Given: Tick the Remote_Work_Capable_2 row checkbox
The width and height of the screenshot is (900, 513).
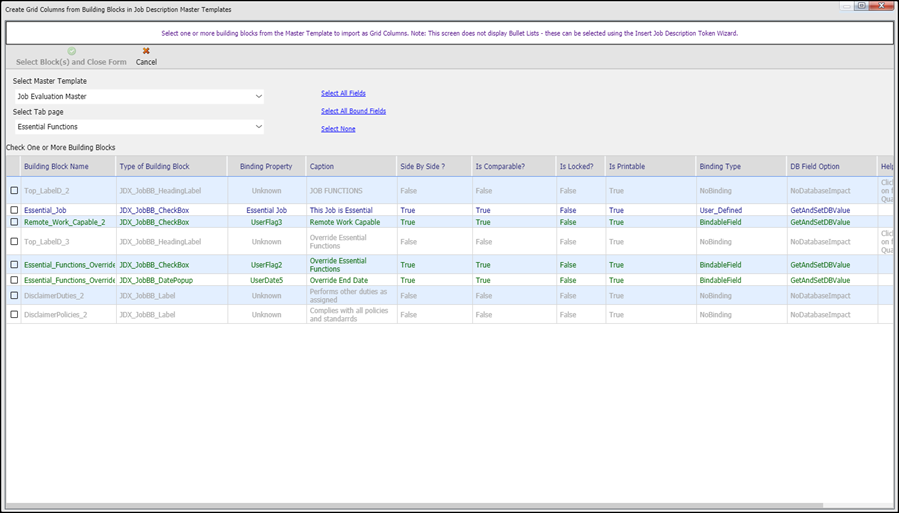Looking at the screenshot, I should tap(14, 222).
